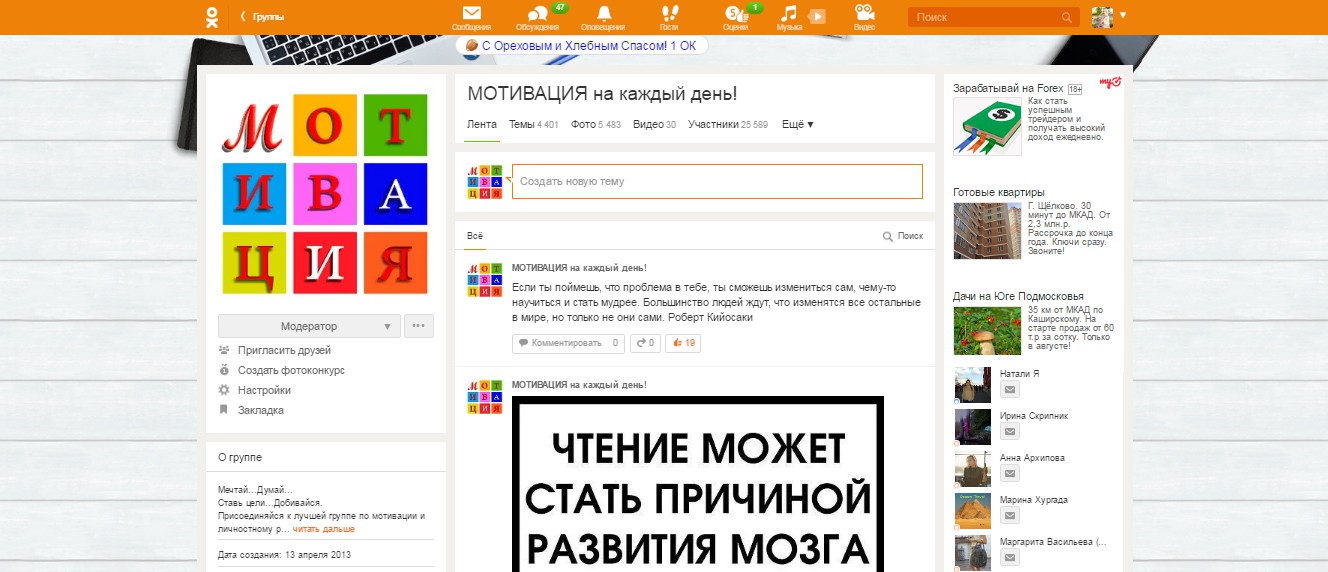This screenshot has height=572, width=1328.
Task: Open the second post's group name link
Action: [x=579, y=385]
